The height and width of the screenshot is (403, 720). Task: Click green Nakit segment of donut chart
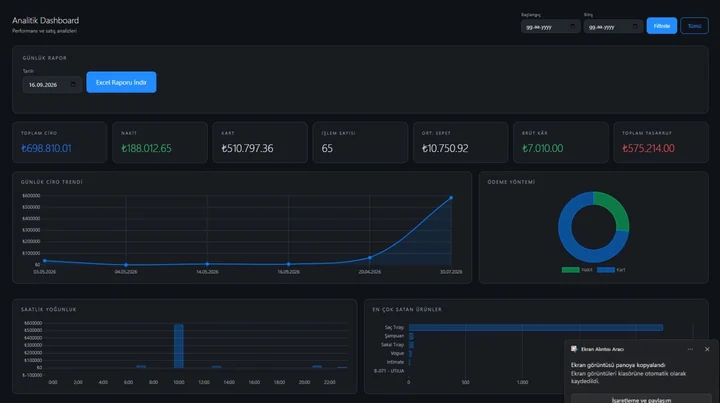[615, 207]
